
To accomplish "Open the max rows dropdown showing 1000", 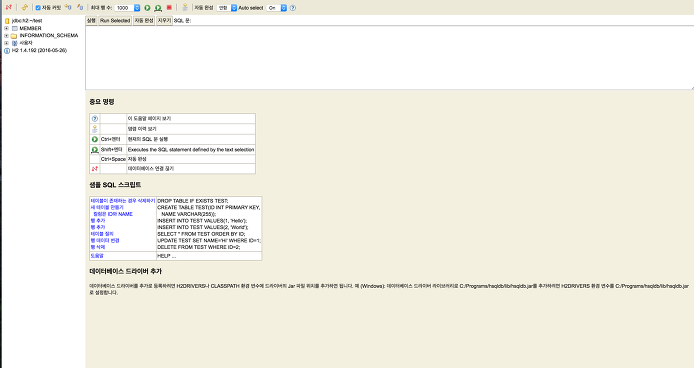I will coord(127,8).
